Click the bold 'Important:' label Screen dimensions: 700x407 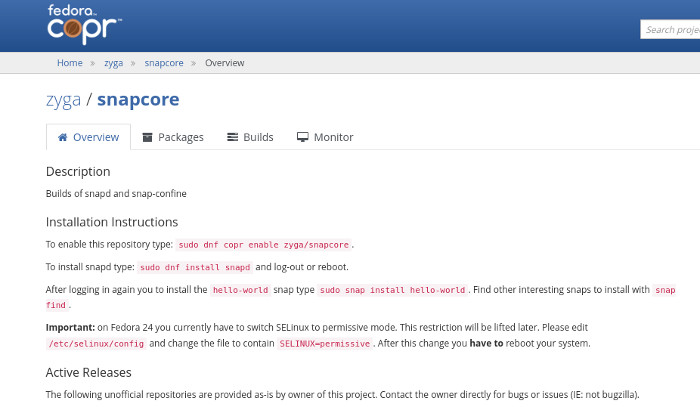click(71, 327)
